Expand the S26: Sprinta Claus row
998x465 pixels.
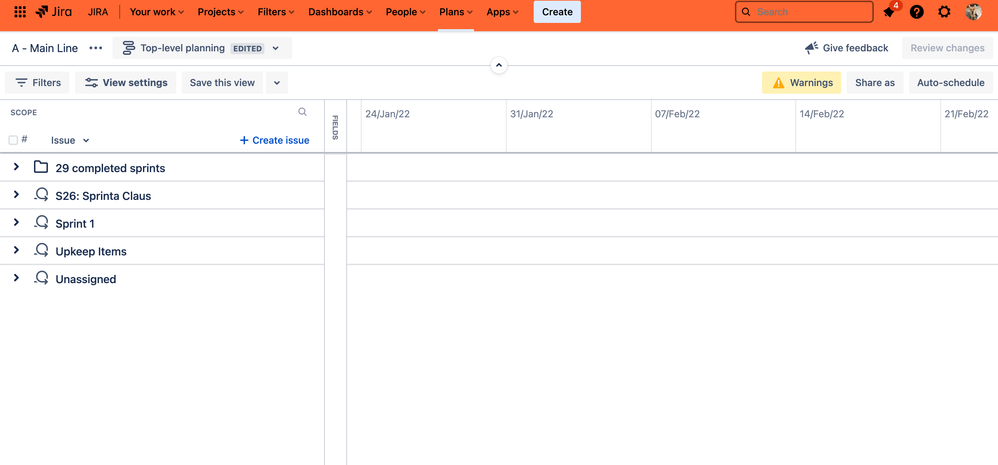pyautogui.click(x=17, y=195)
